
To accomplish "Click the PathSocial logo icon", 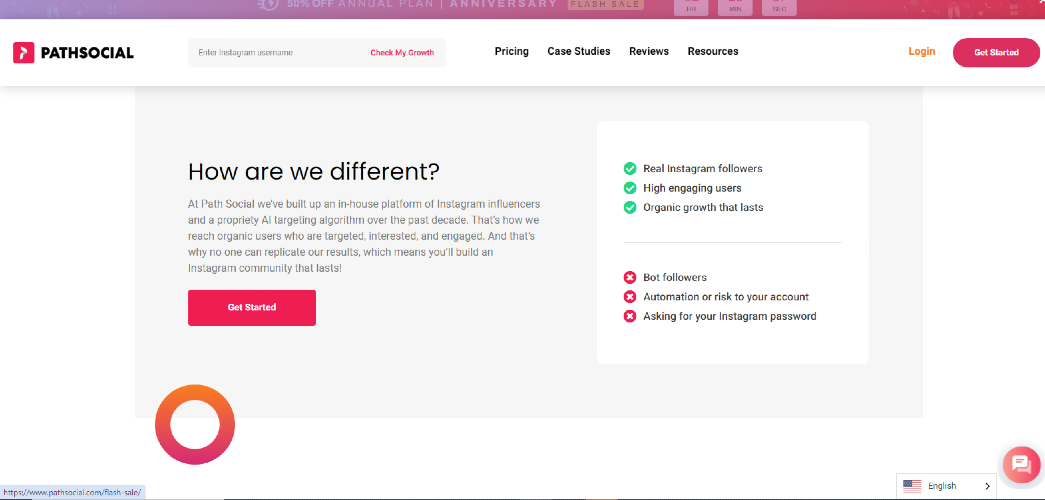I will [x=23, y=53].
